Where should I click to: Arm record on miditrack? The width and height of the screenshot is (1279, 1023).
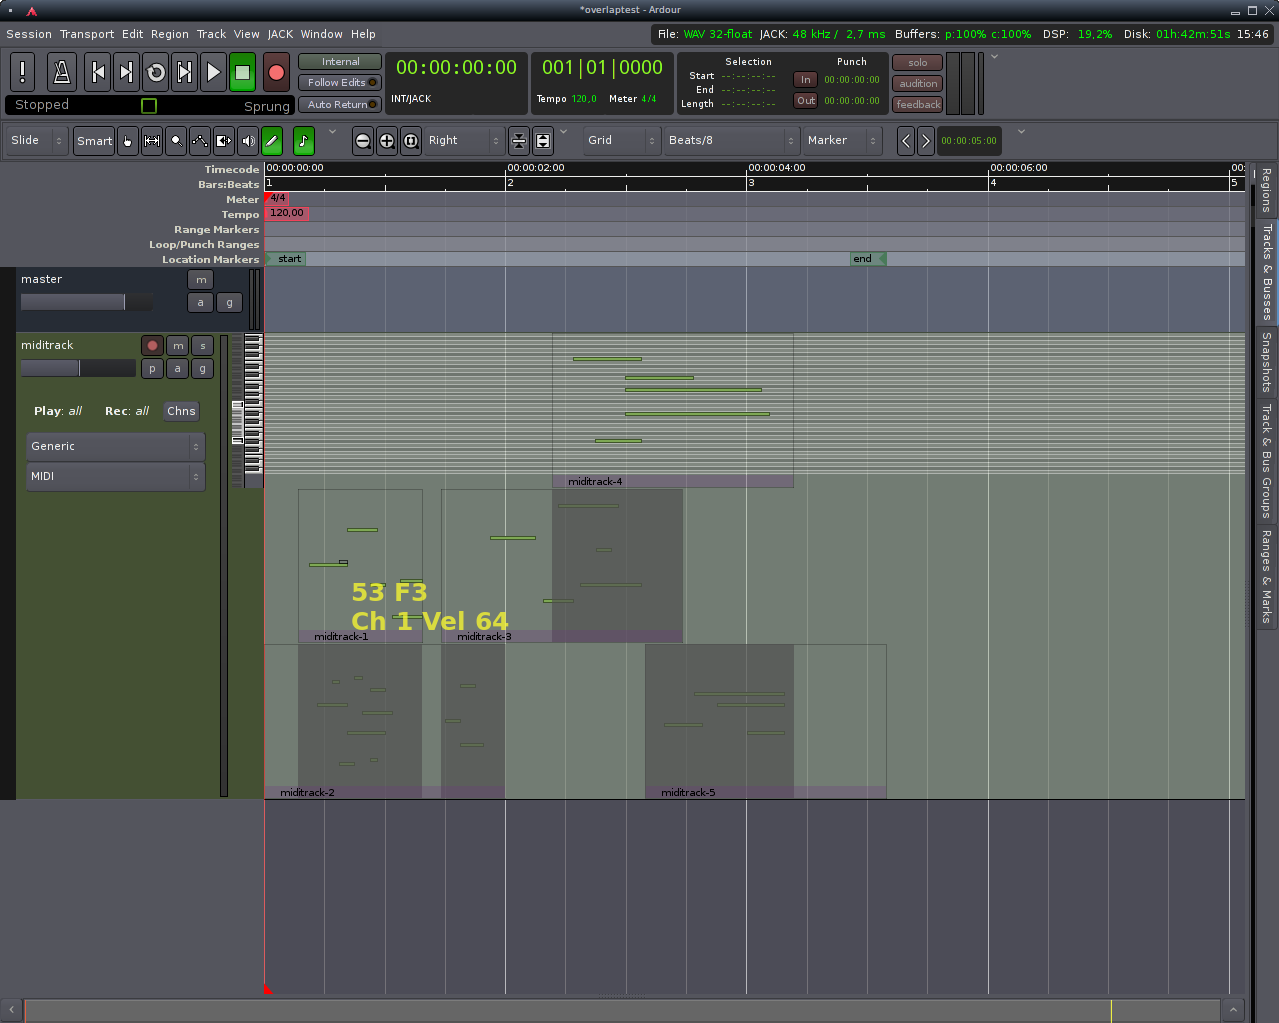[152, 345]
